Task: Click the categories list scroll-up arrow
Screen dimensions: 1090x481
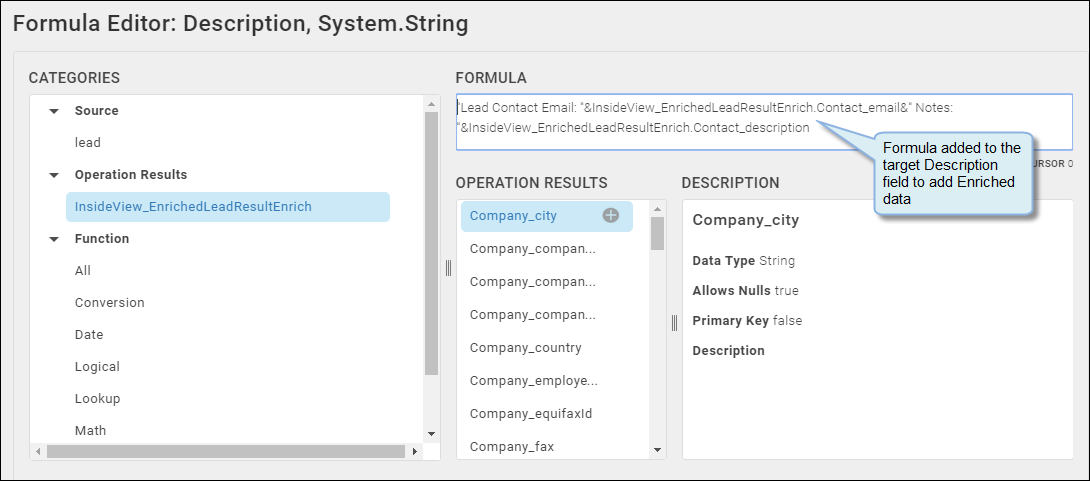Action: [x=431, y=104]
